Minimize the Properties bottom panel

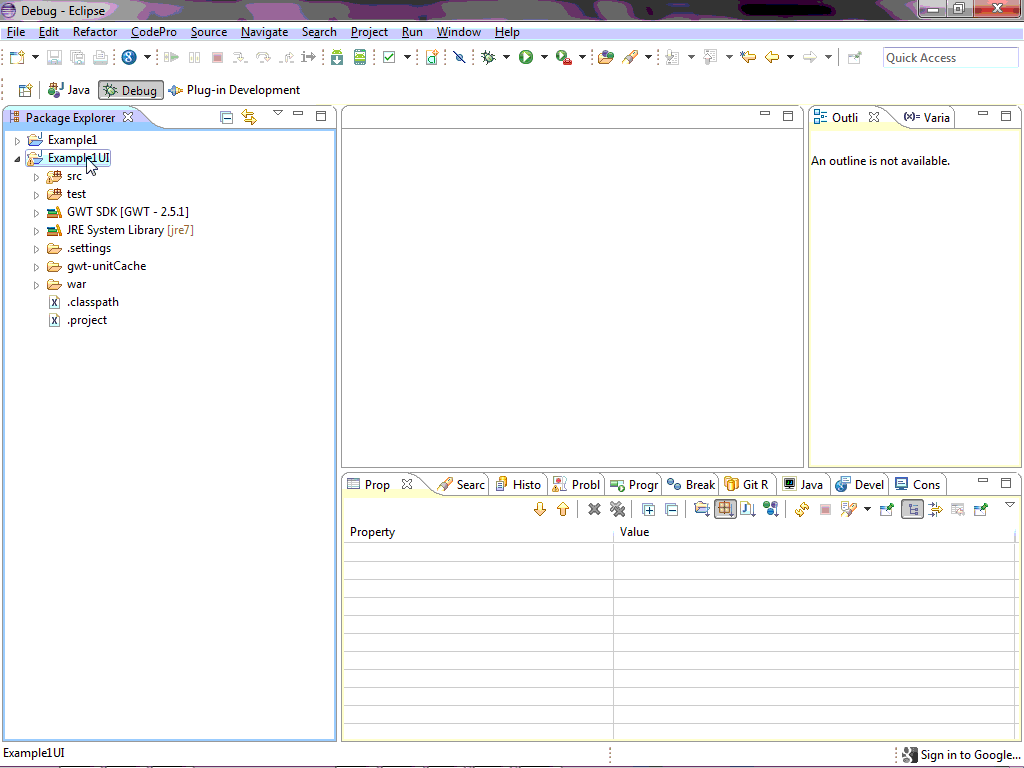[983, 481]
